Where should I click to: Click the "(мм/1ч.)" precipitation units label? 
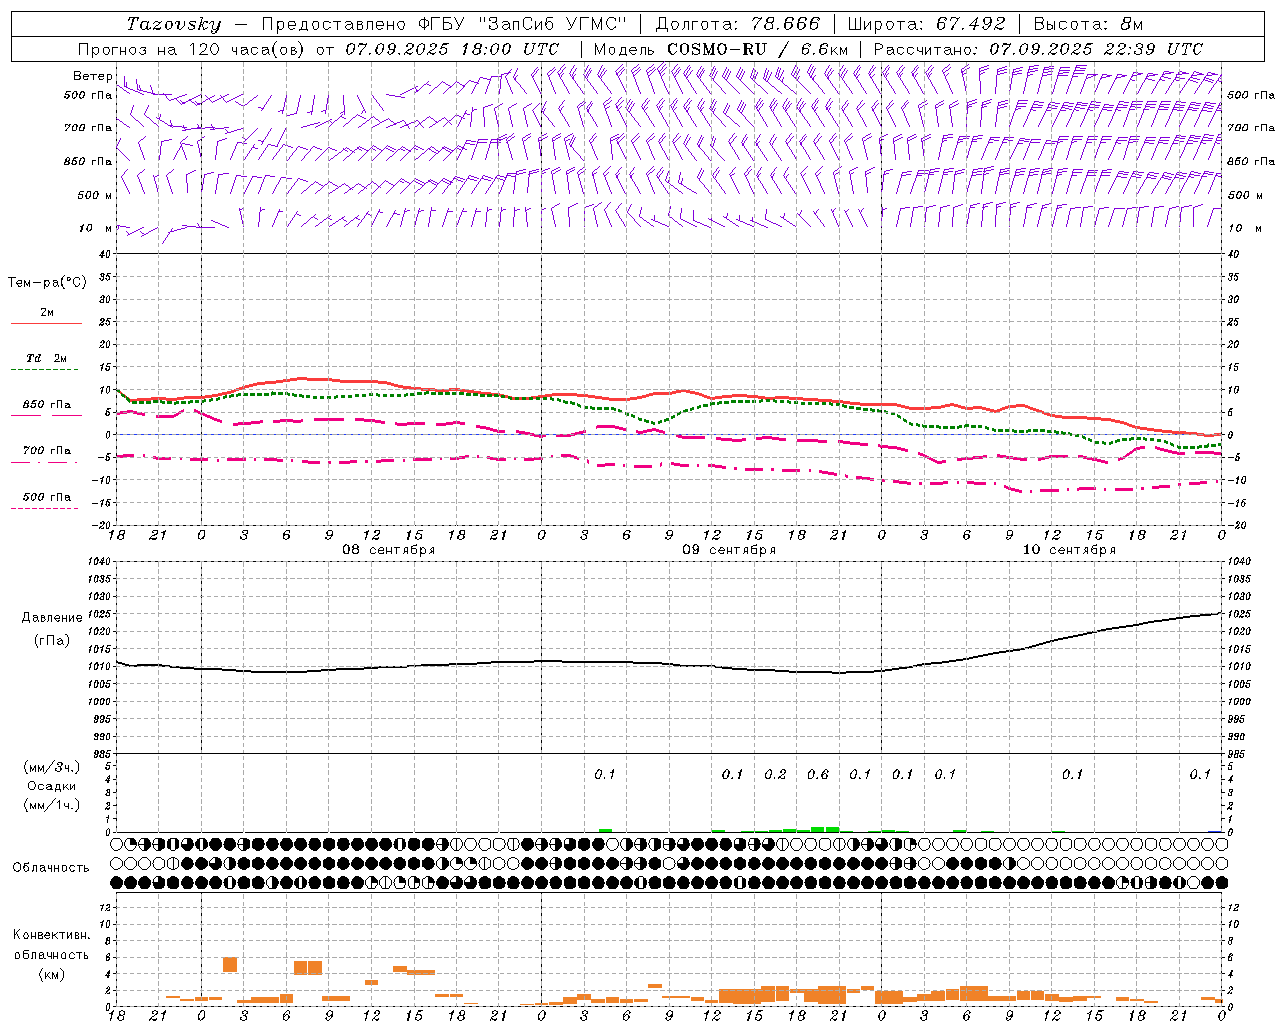pyautogui.click(x=52, y=805)
